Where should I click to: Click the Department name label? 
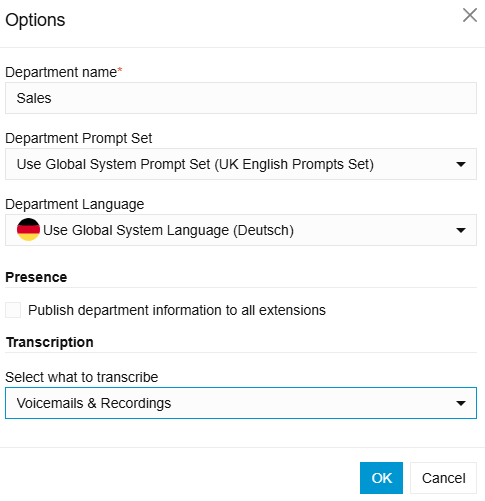[x=61, y=72]
